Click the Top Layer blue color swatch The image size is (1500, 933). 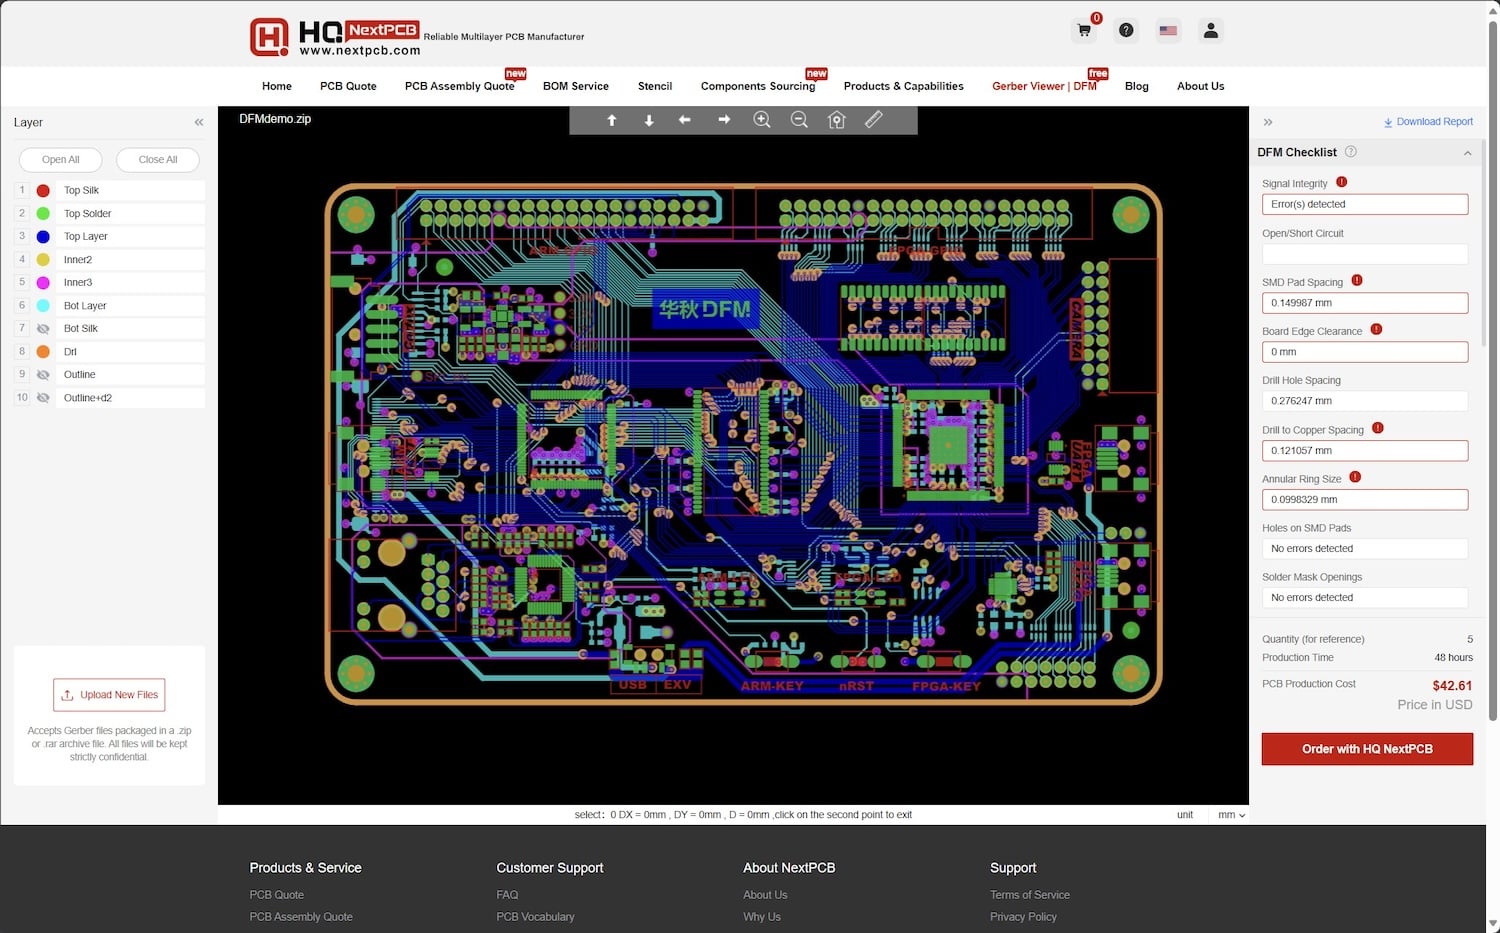tap(43, 236)
